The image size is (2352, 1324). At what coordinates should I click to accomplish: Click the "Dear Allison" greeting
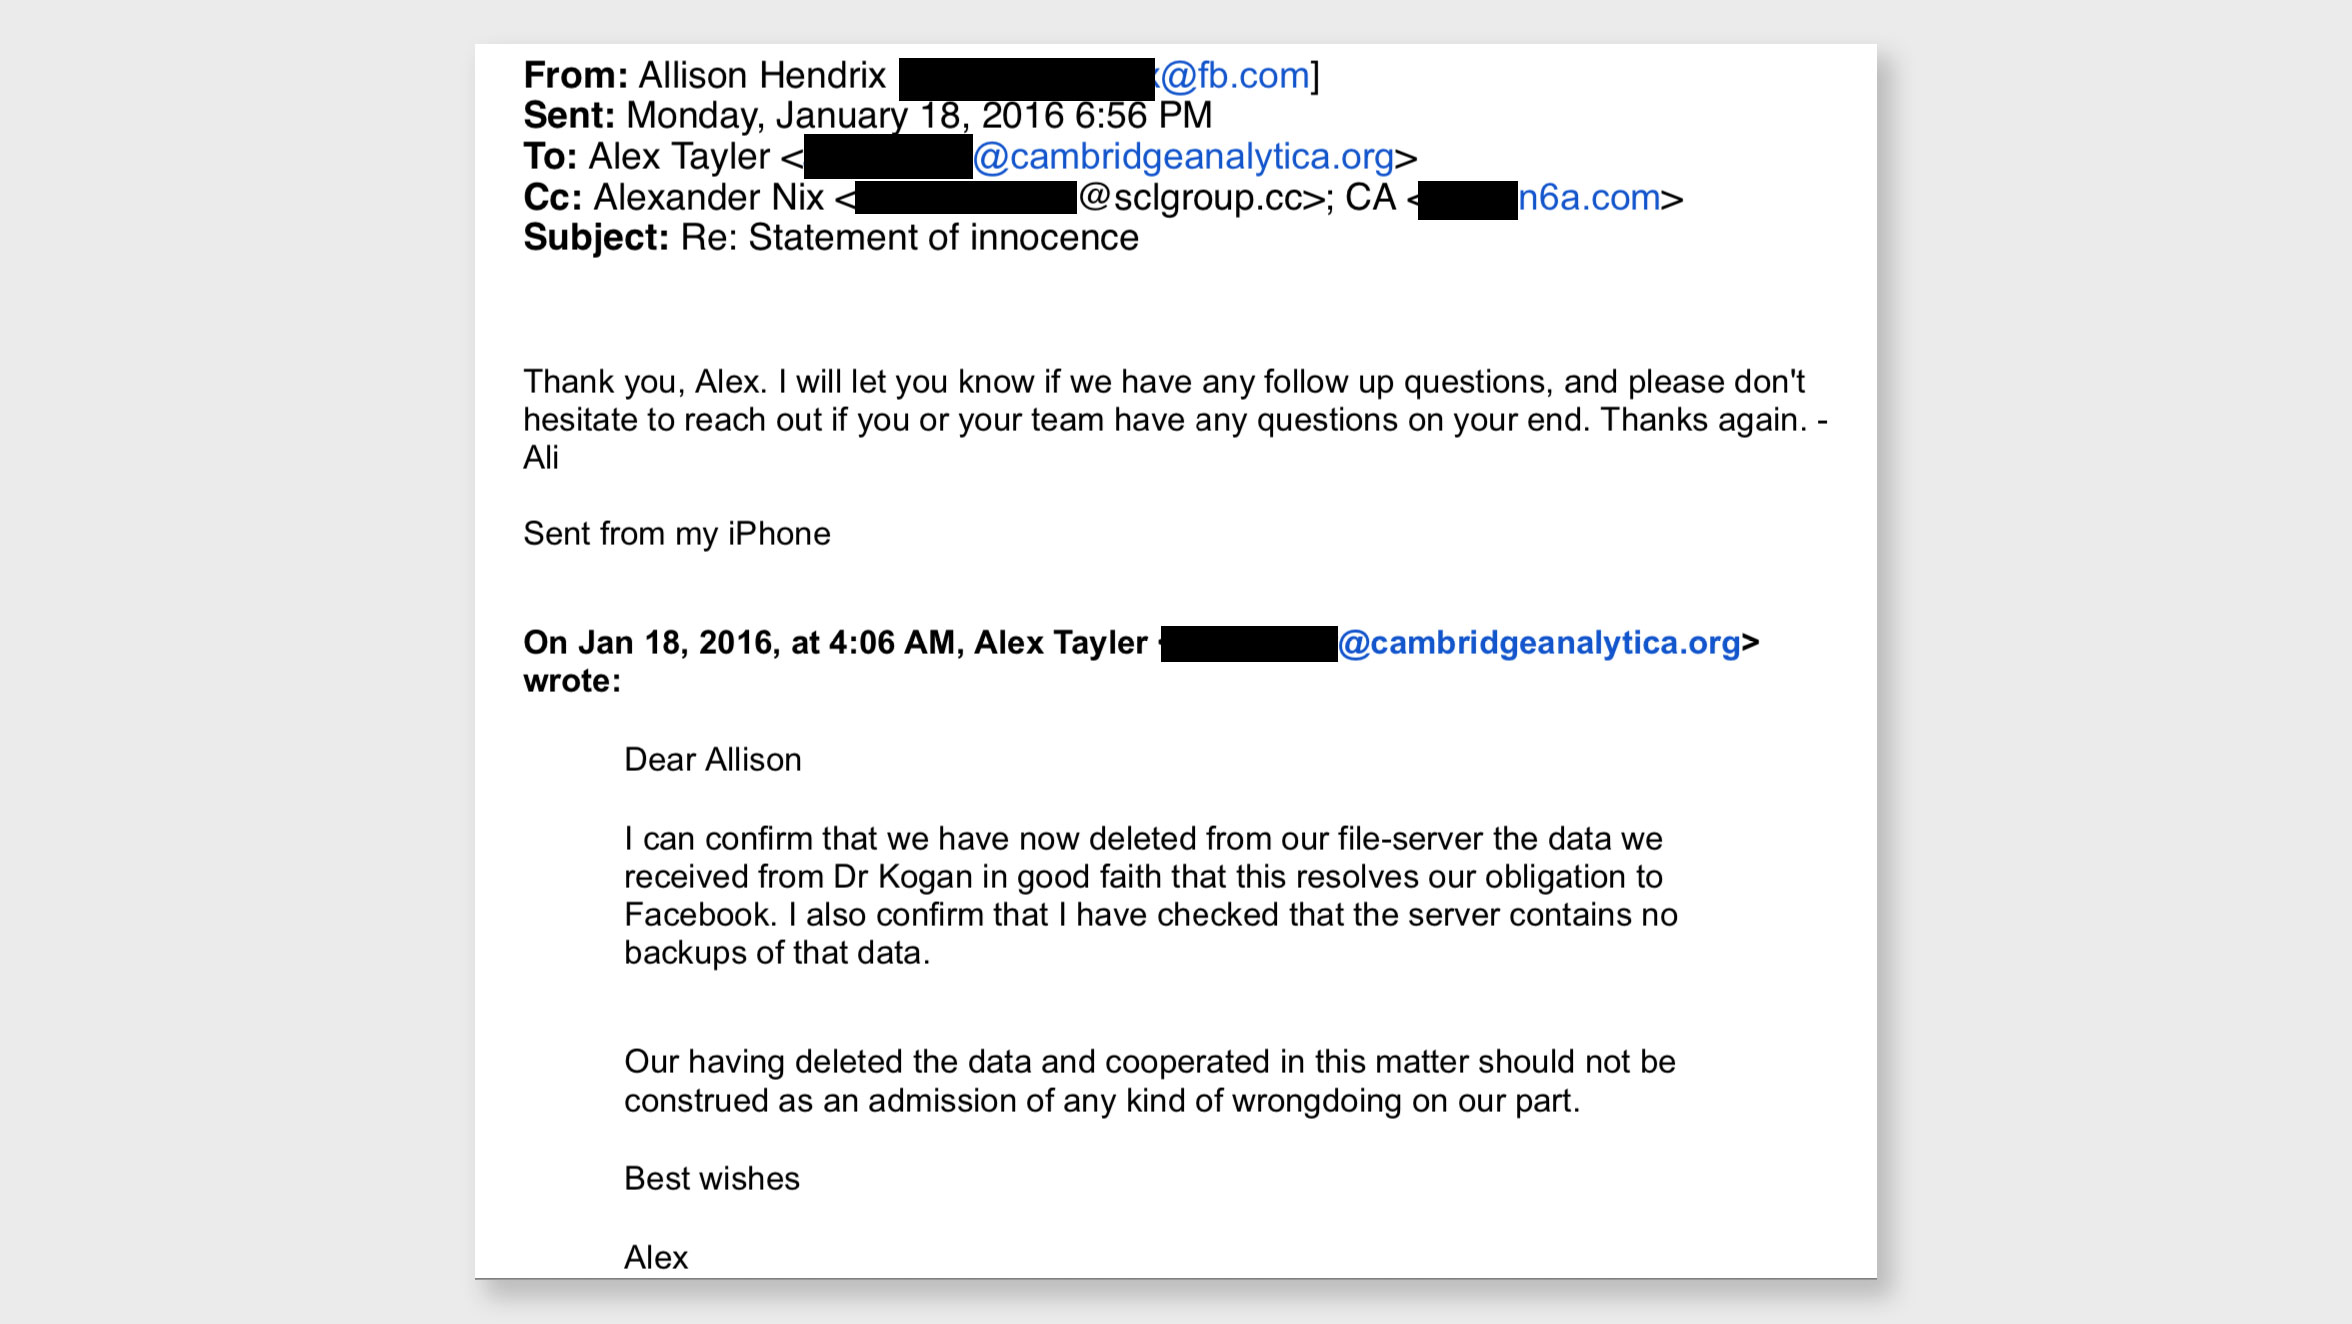(712, 760)
